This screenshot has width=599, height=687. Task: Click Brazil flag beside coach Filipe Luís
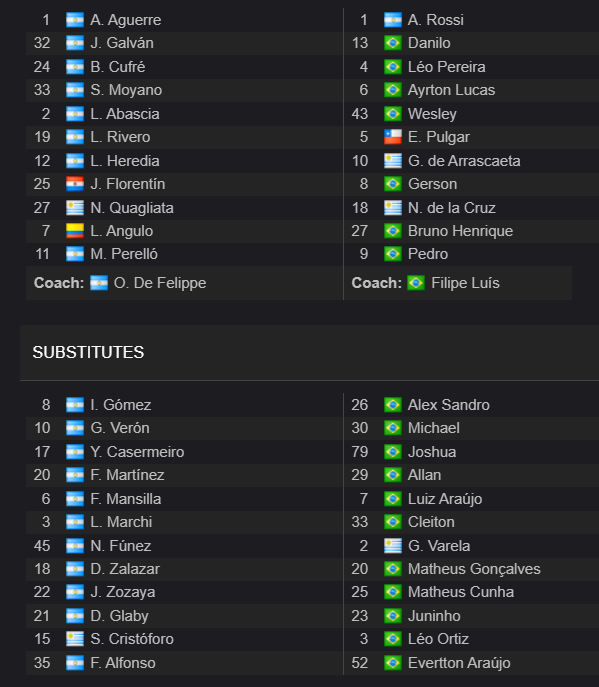[416, 283]
